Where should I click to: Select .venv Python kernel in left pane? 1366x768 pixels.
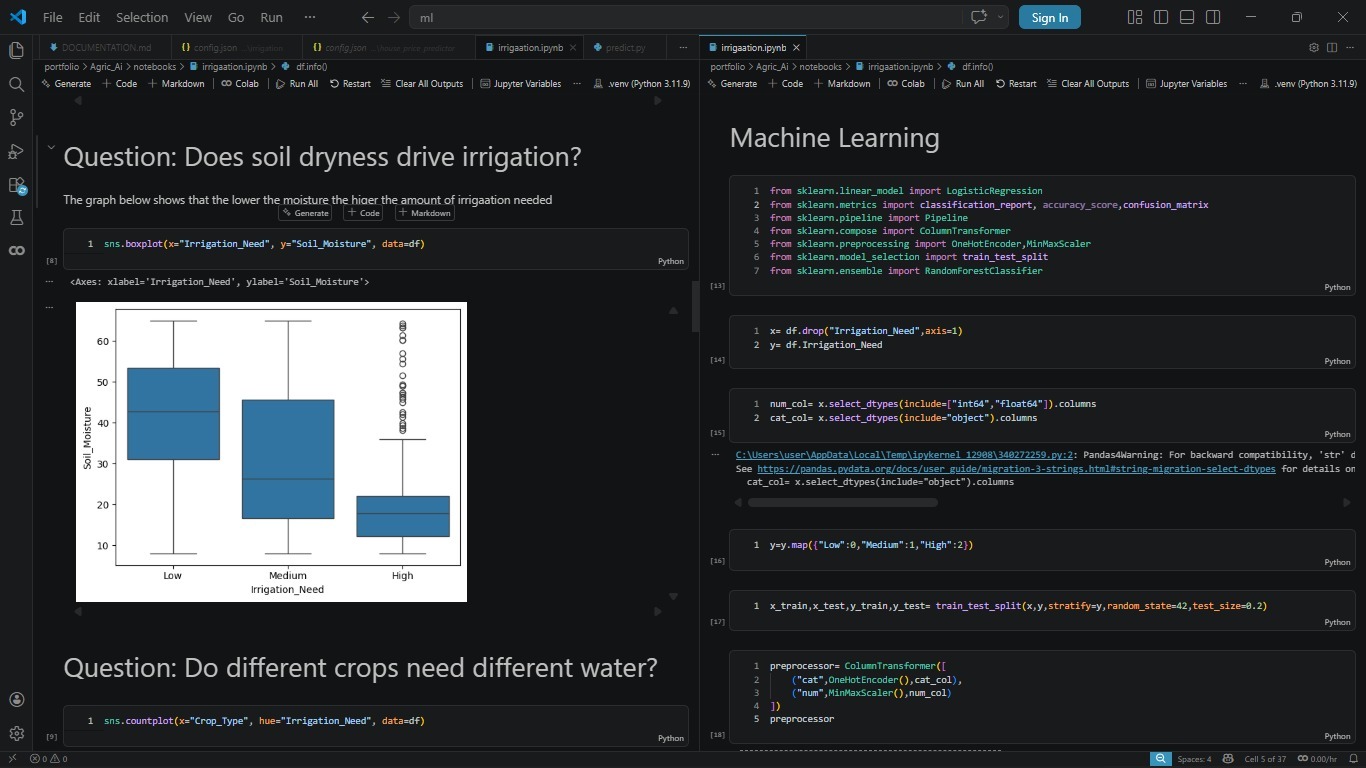pos(641,84)
